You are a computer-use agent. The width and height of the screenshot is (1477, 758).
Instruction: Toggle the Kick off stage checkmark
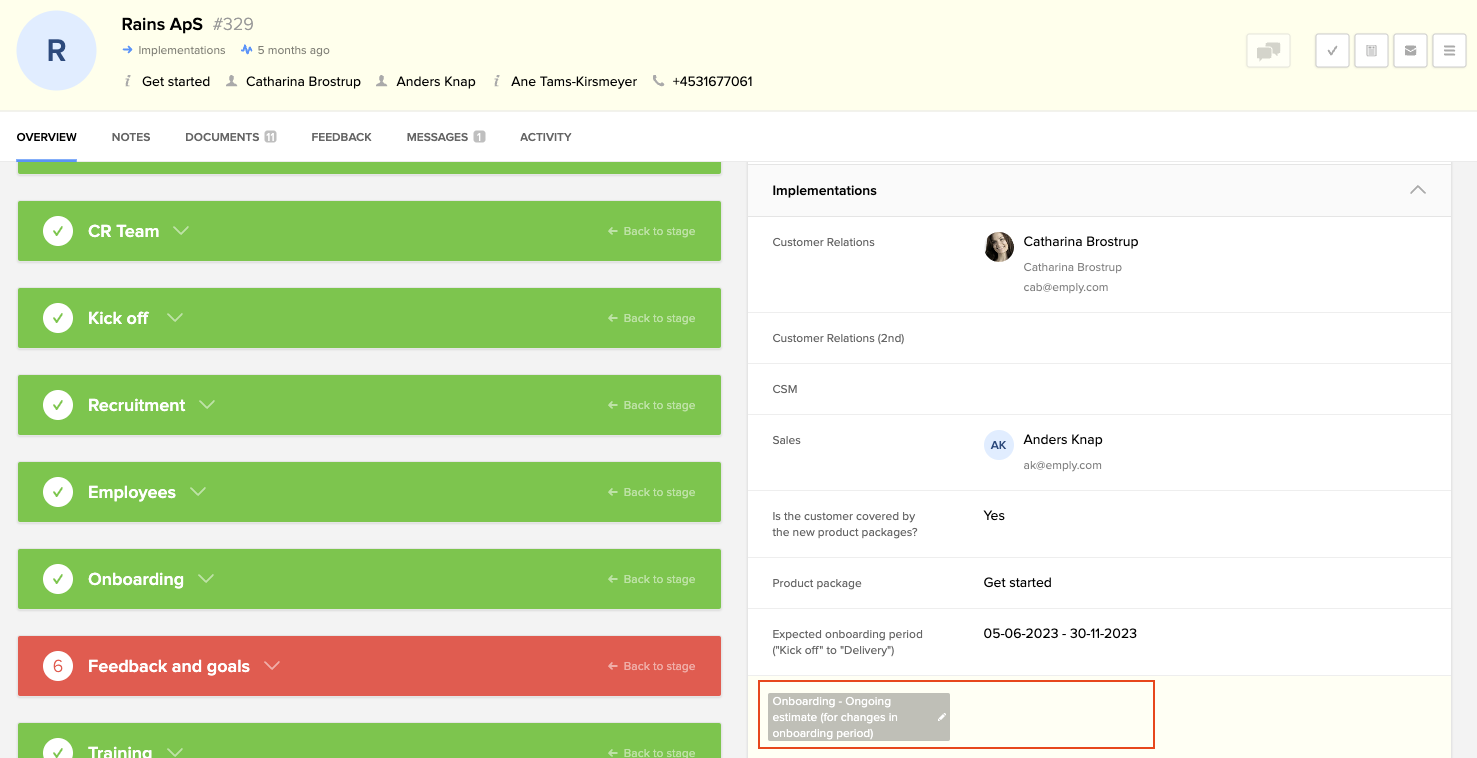pos(58,318)
